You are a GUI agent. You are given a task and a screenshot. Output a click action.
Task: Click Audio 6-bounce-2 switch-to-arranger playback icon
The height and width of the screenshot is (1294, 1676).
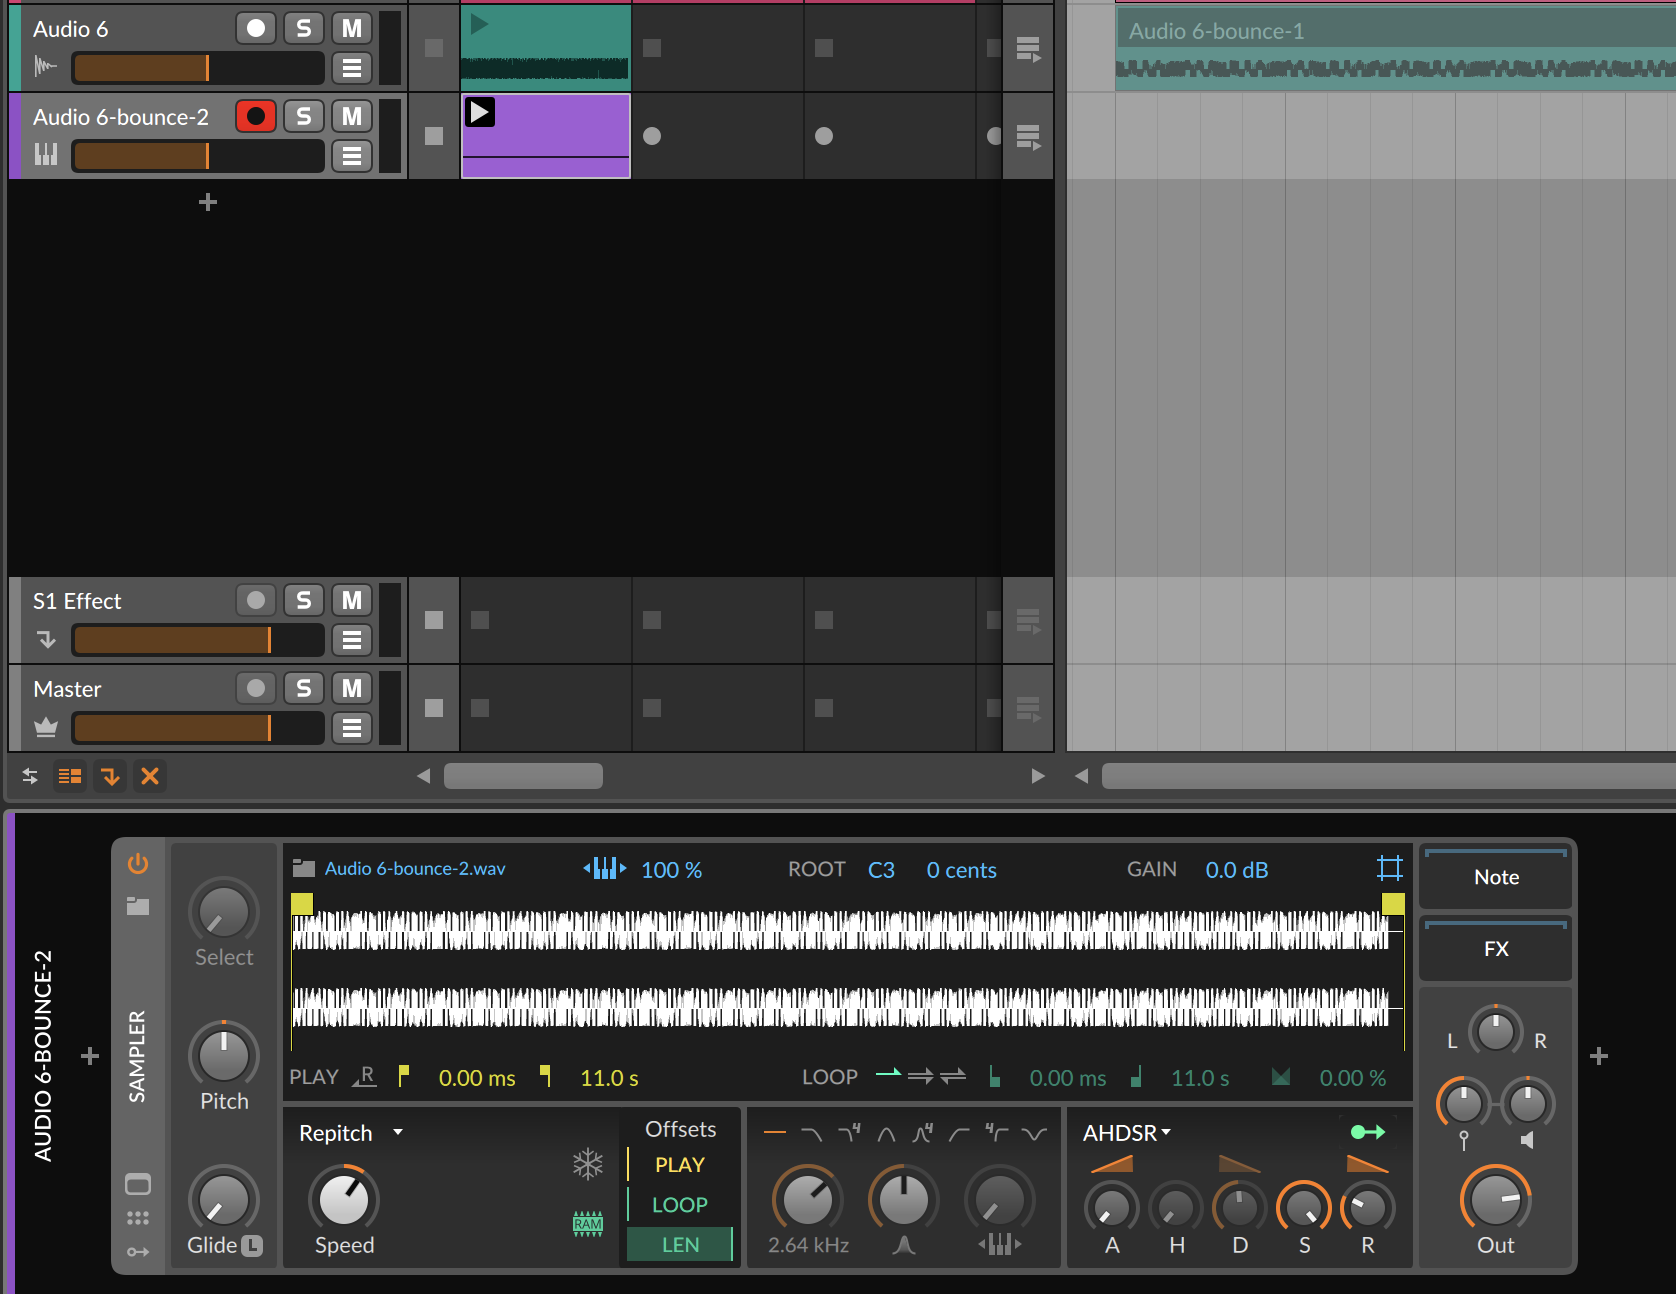[x=1028, y=136]
